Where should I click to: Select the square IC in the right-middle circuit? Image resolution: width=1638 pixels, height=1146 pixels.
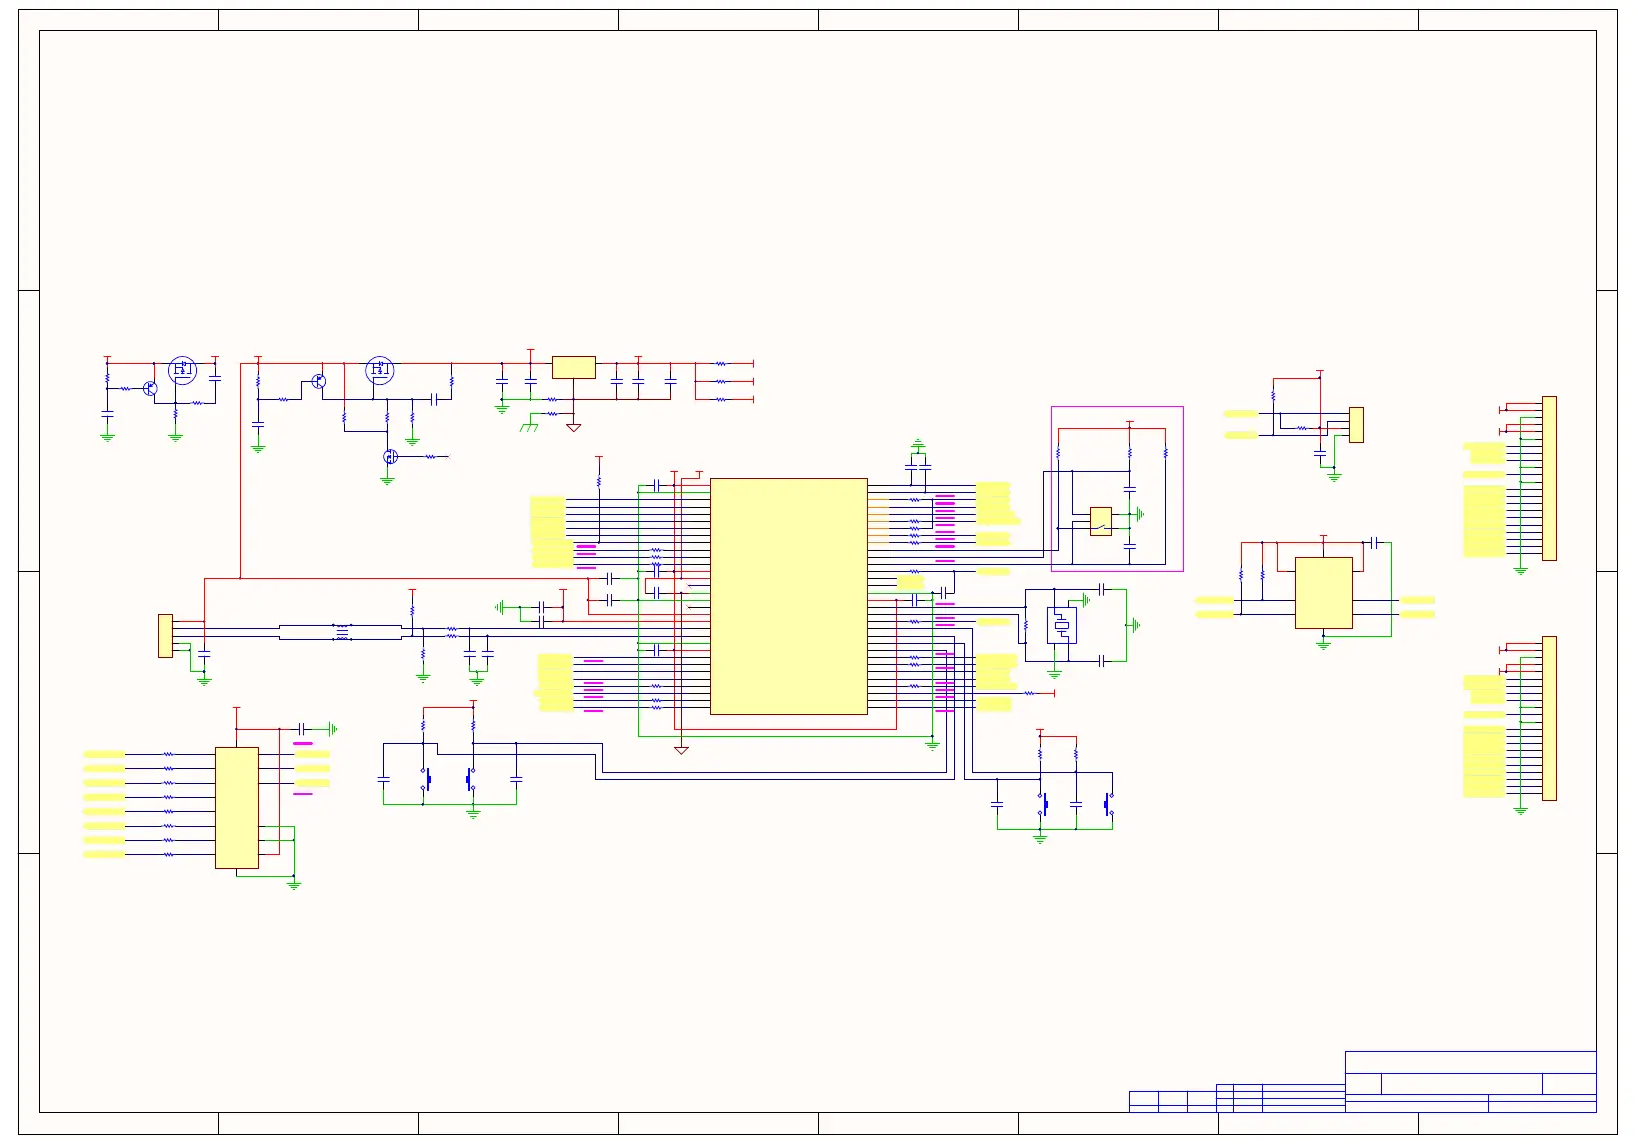point(1324,593)
